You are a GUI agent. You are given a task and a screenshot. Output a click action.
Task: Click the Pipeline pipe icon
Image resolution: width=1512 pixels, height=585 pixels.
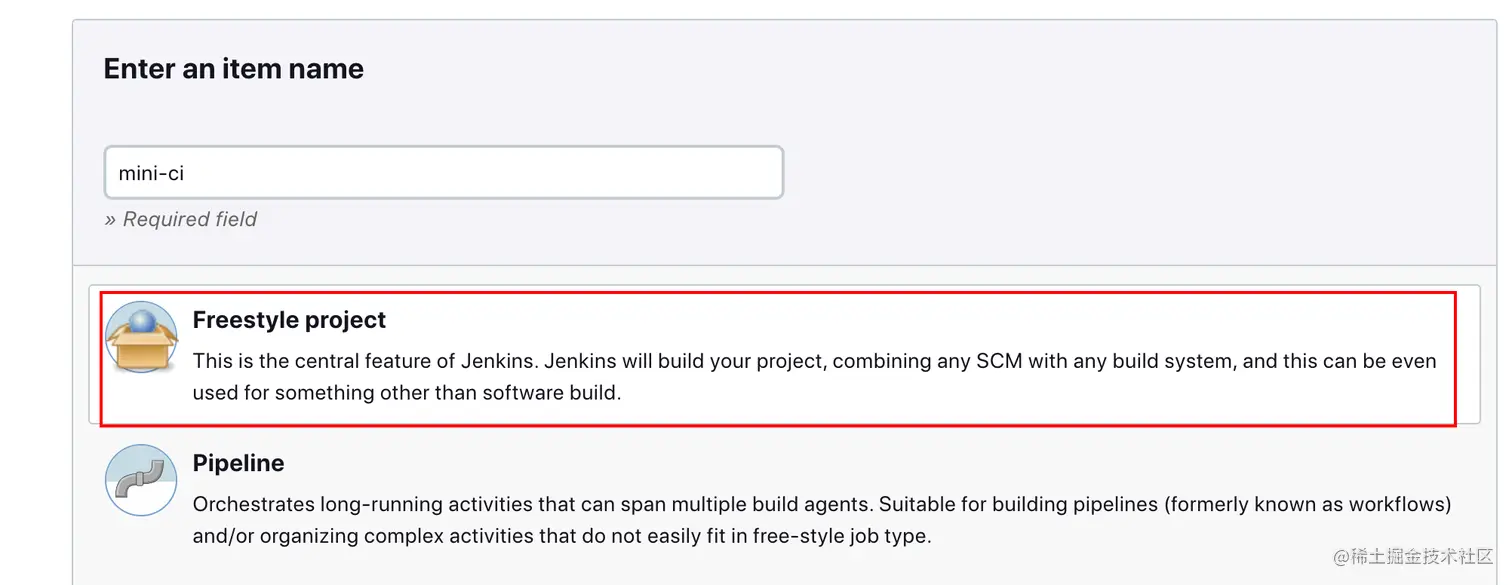[141, 481]
